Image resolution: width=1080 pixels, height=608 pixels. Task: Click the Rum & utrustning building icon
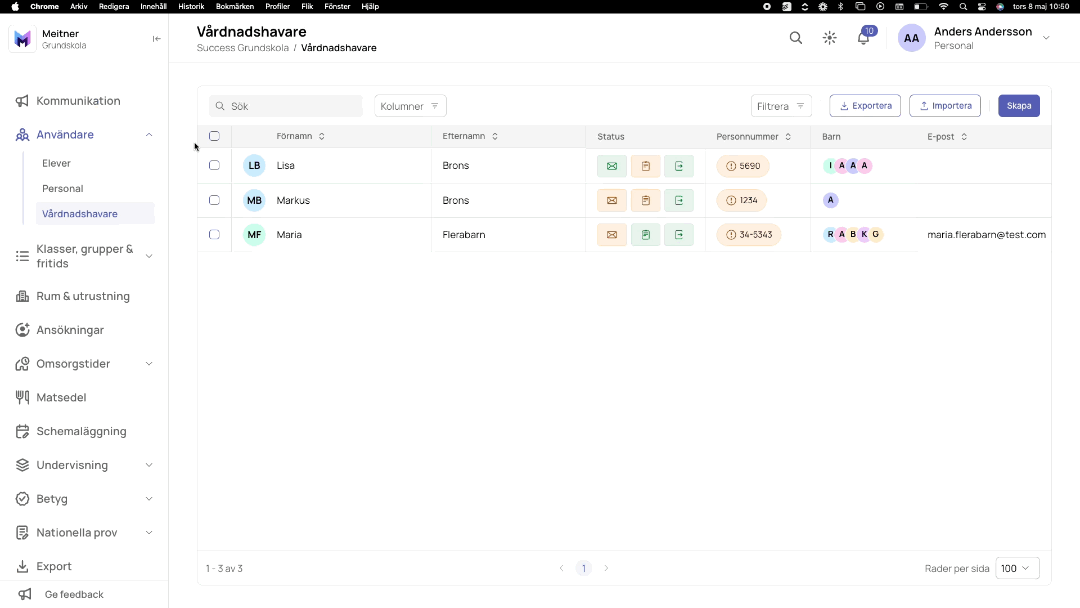click(x=22, y=296)
